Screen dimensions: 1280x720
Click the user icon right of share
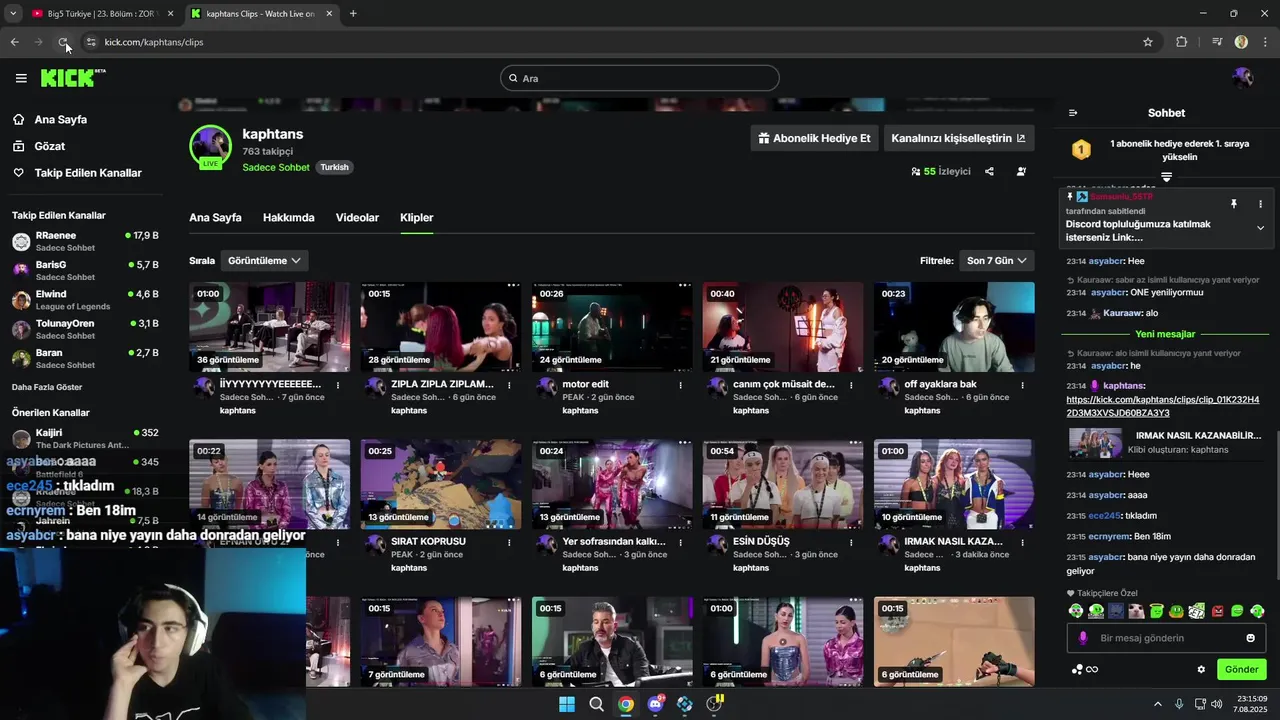click(1021, 171)
